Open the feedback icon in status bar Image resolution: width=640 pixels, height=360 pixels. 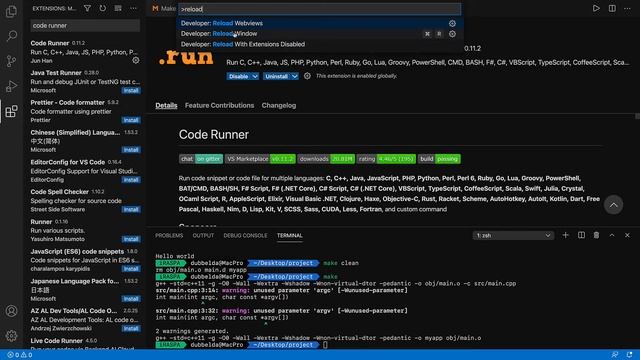(614, 355)
